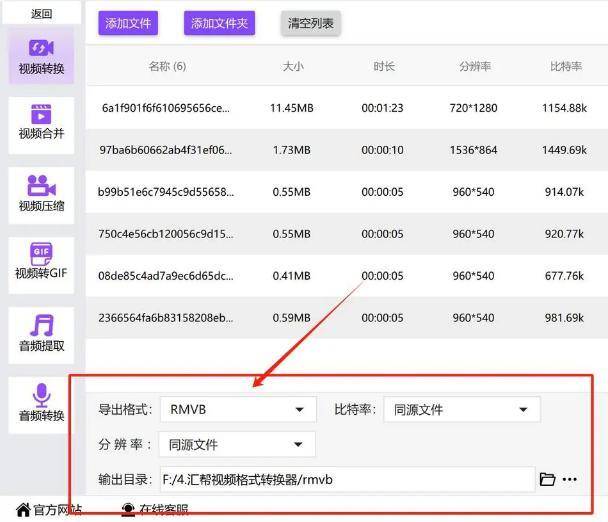Viewport: 608px width, 522px height.
Task: Open the 音频提取 audio extraction icon
Action: tap(41, 325)
